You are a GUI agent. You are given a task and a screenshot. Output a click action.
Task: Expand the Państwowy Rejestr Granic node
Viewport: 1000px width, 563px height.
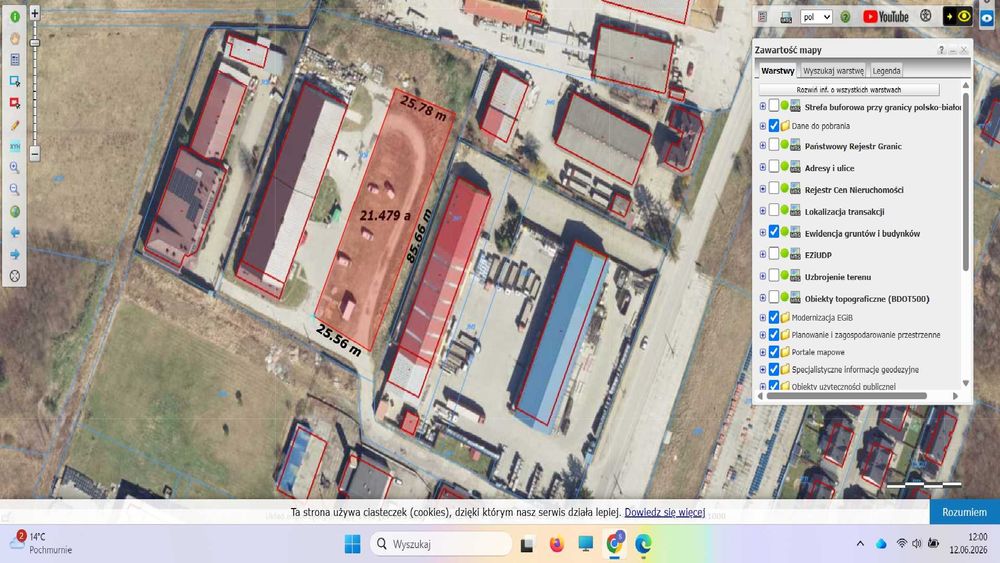point(763,146)
